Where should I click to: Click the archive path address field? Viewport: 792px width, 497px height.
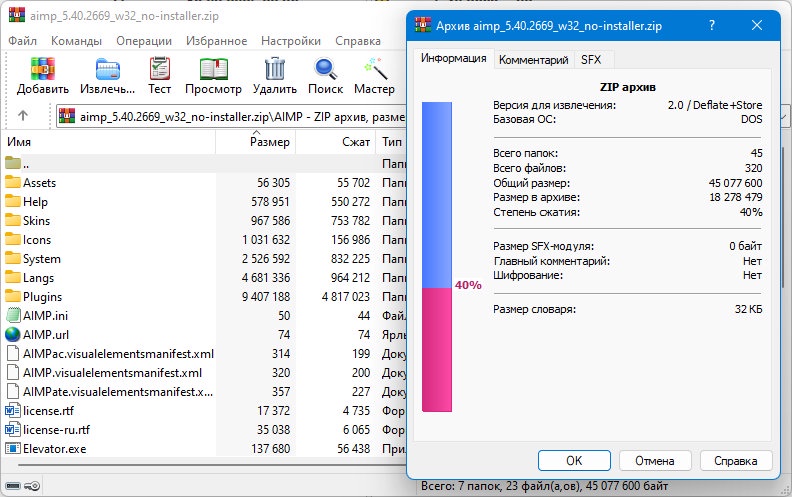pos(231,117)
